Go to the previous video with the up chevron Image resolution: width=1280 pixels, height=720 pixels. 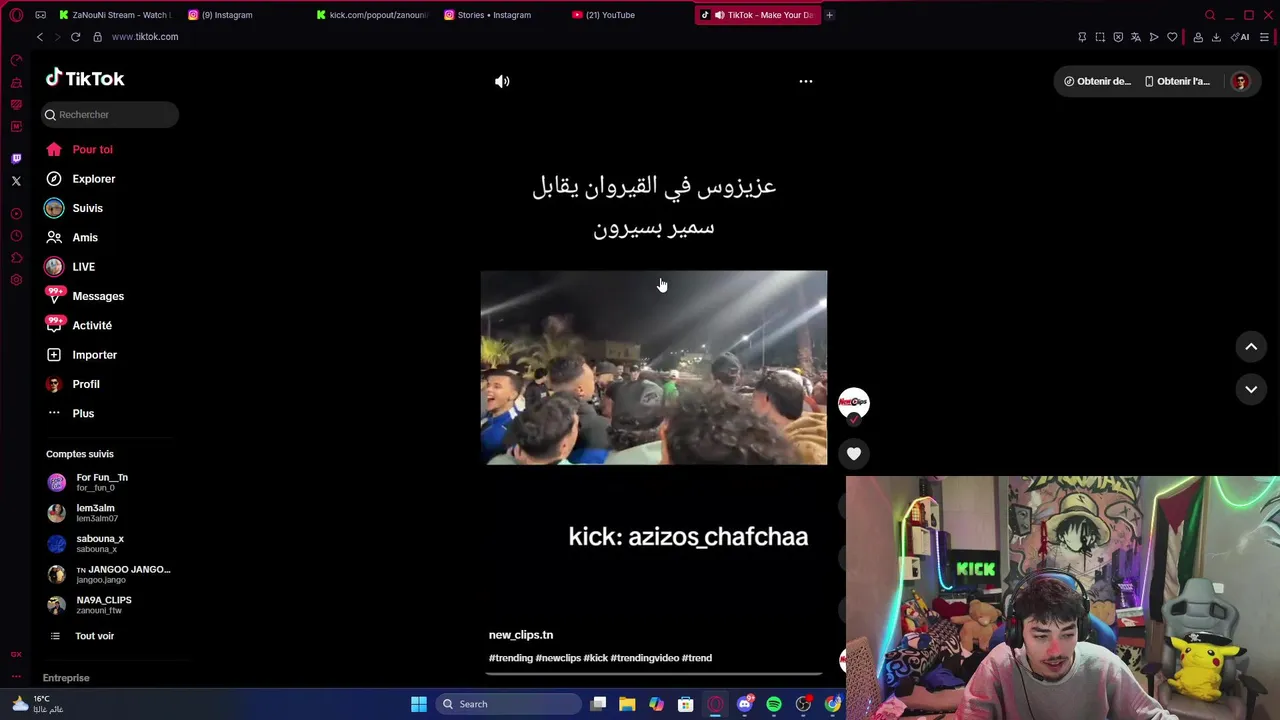click(x=1251, y=347)
